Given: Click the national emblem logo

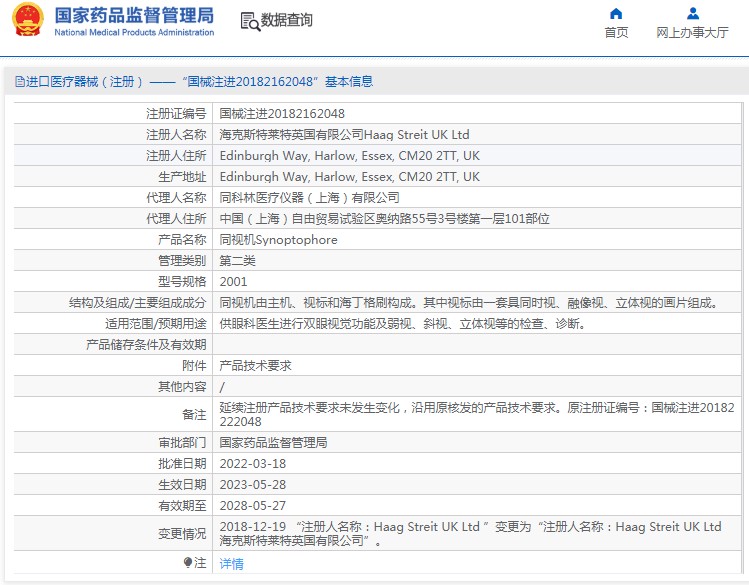Looking at the screenshot, I should pos(28,20).
